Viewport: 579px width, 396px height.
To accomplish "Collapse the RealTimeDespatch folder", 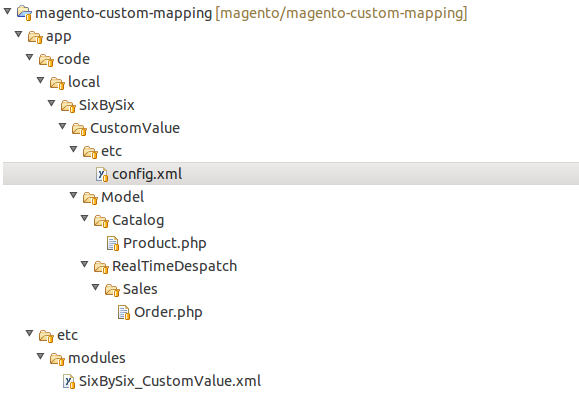I will (x=85, y=264).
